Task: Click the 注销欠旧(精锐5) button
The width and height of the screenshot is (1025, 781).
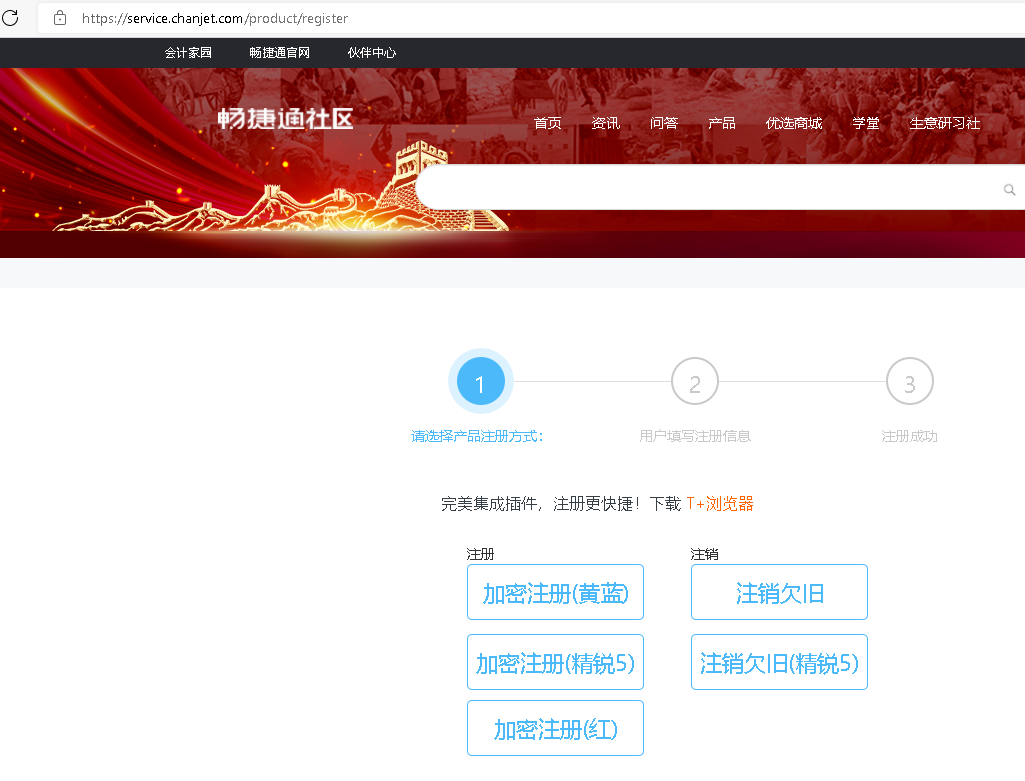Action: pos(779,662)
